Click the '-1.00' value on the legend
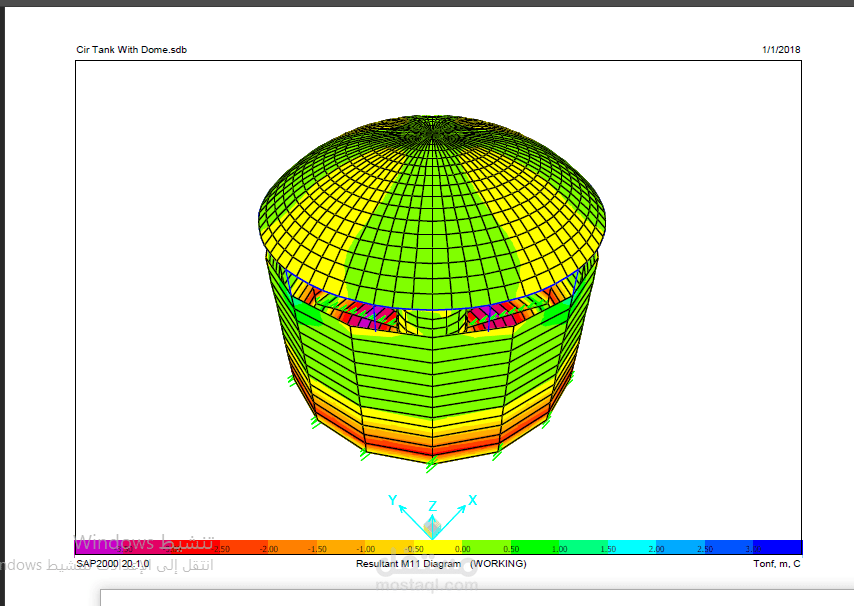The height and width of the screenshot is (606, 854). pyautogui.click(x=366, y=549)
